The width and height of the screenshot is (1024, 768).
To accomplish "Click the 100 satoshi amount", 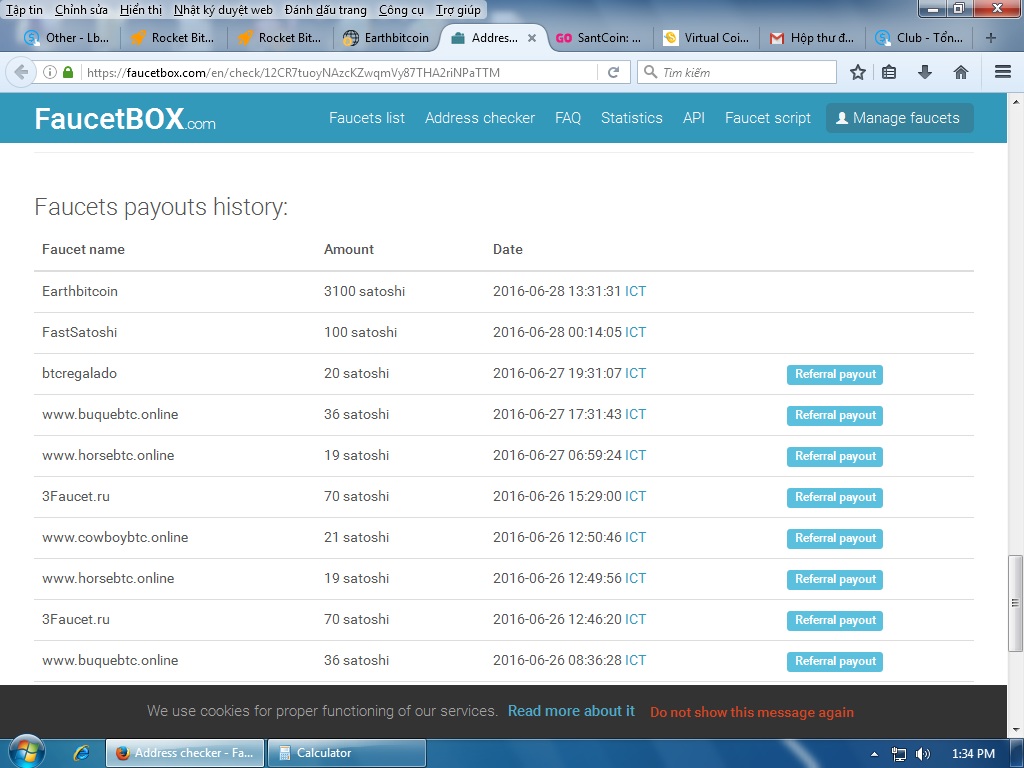I will coord(360,332).
